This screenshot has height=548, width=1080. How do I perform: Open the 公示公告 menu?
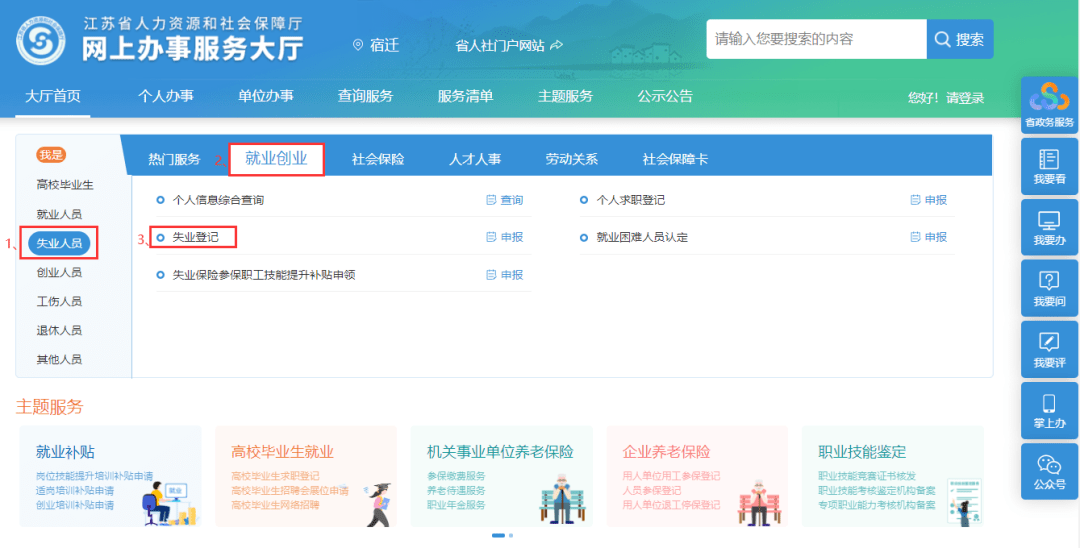tap(665, 96)
